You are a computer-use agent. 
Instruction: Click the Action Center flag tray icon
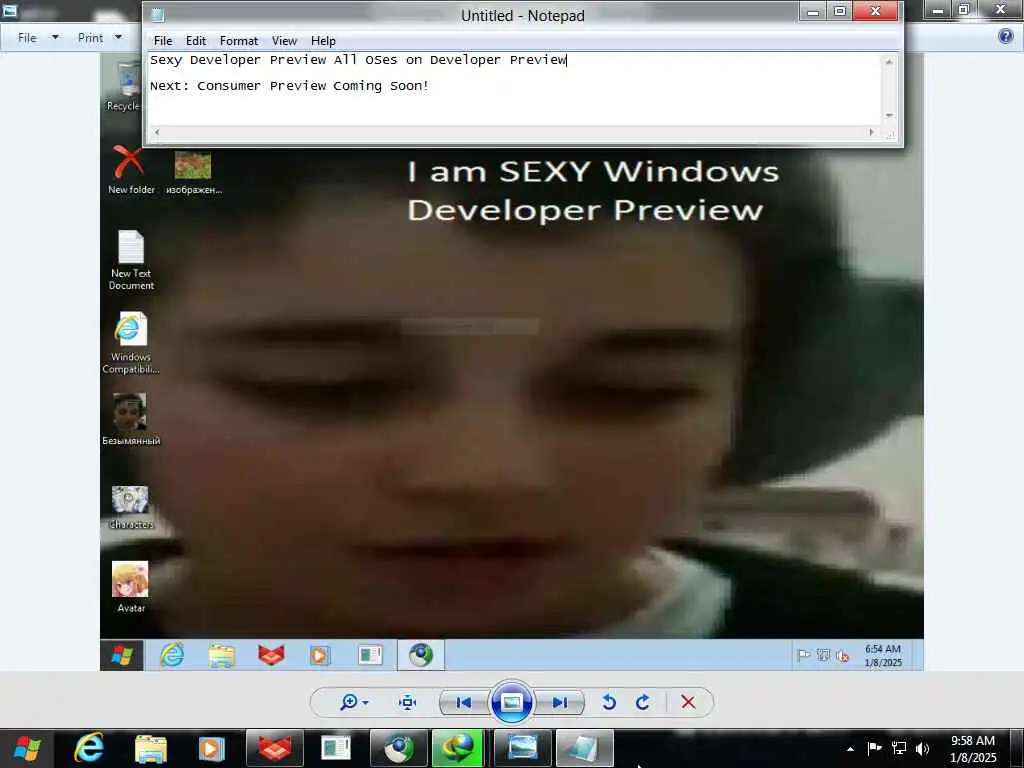pos(874,748)
